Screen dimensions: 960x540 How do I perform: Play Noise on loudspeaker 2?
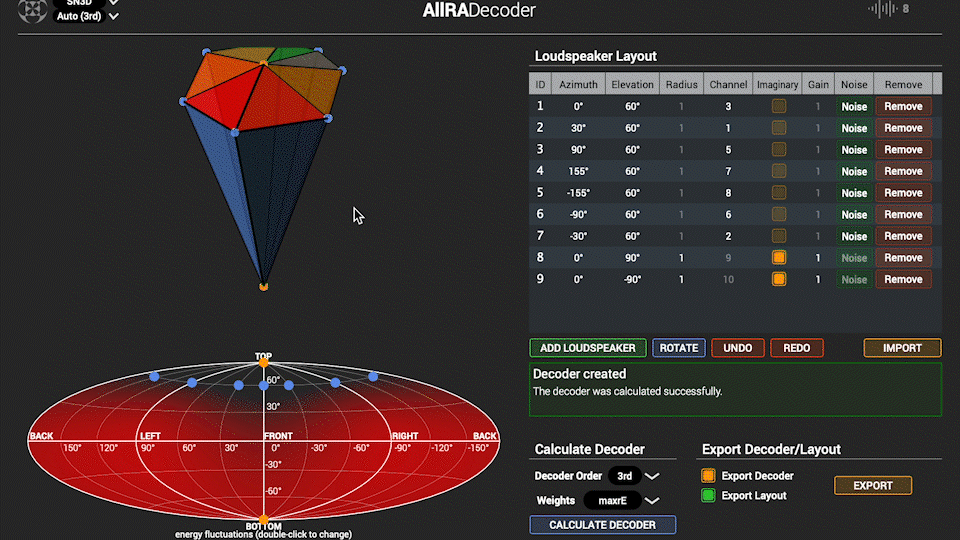click(854, 128)
